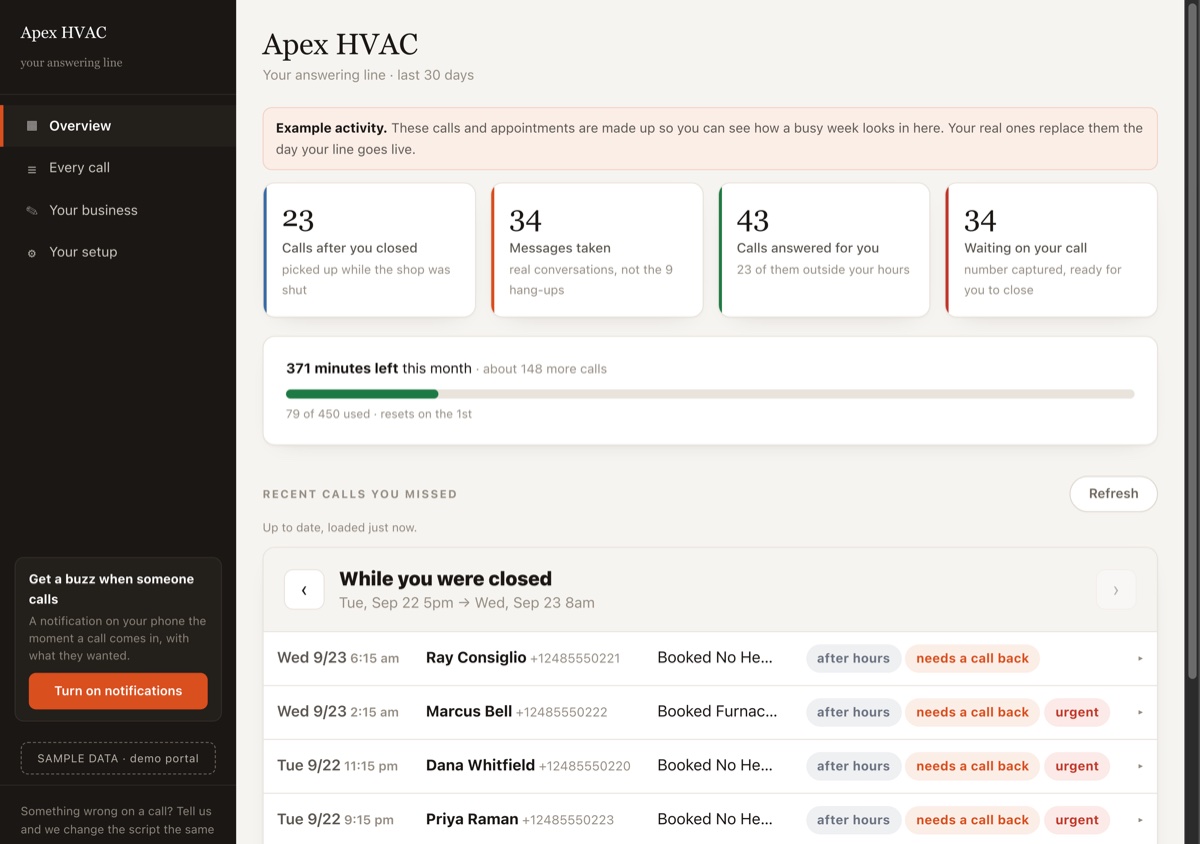Click the 79 of 450 used text

(x=328, y=414)
